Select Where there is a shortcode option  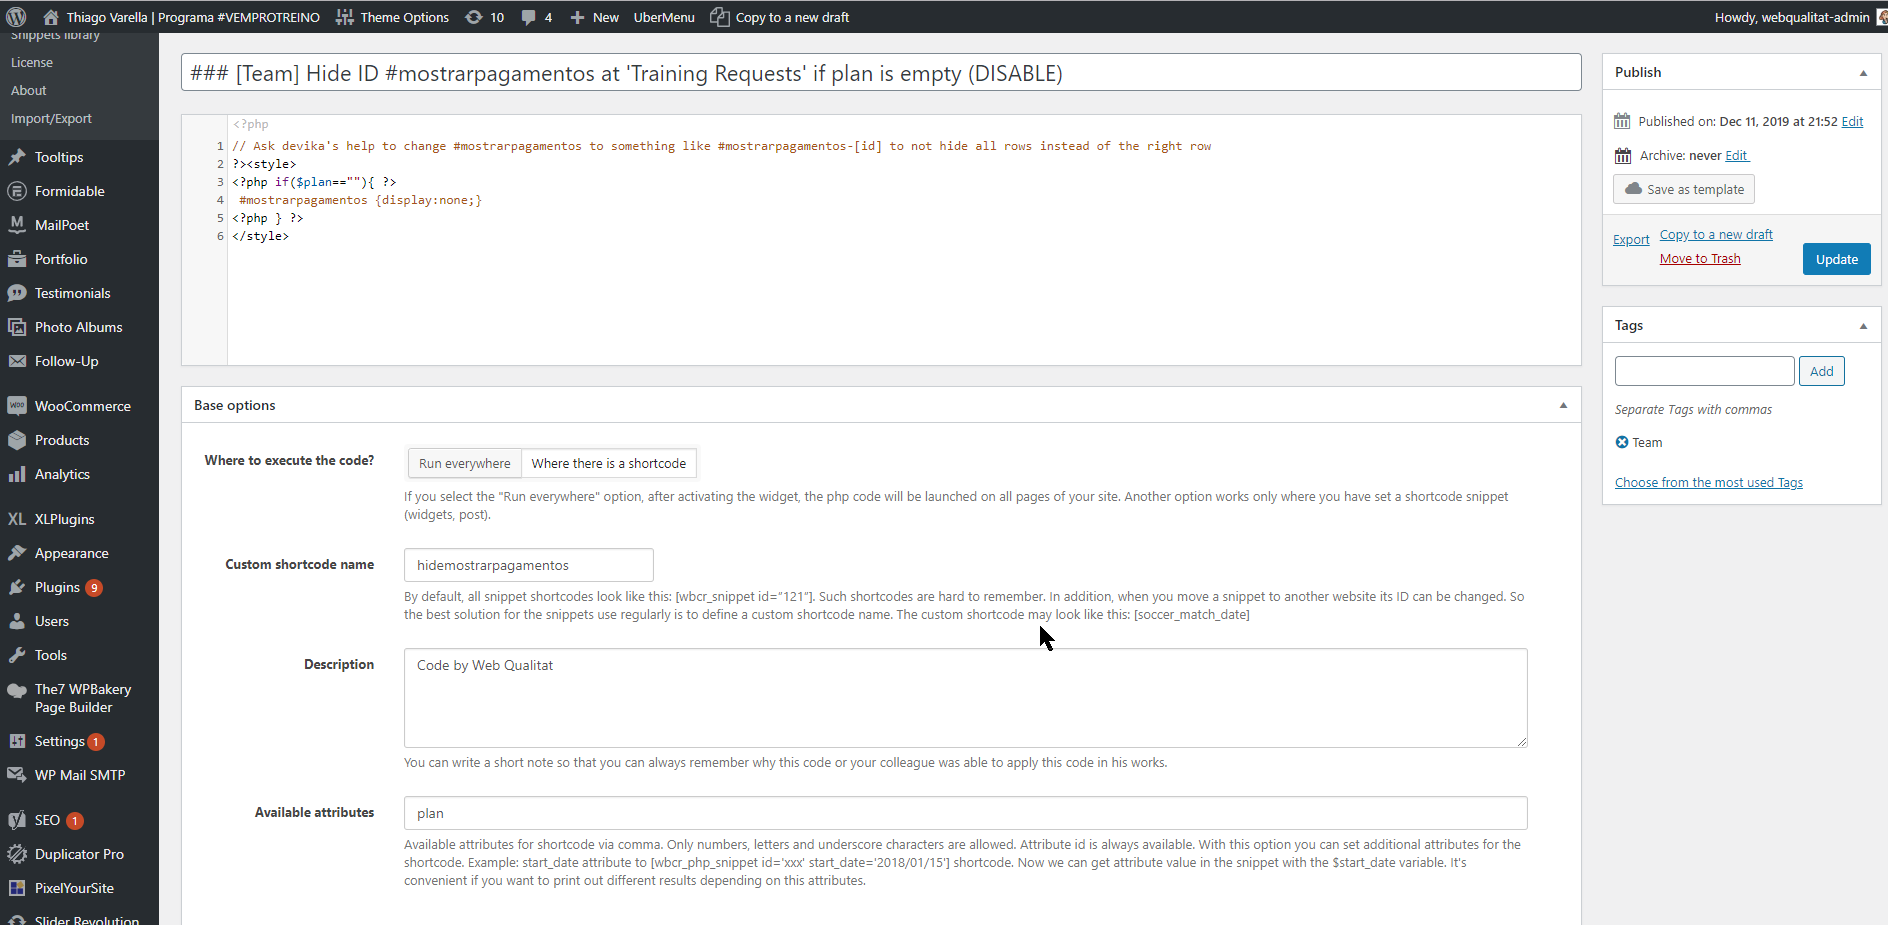tap(609, 463)
